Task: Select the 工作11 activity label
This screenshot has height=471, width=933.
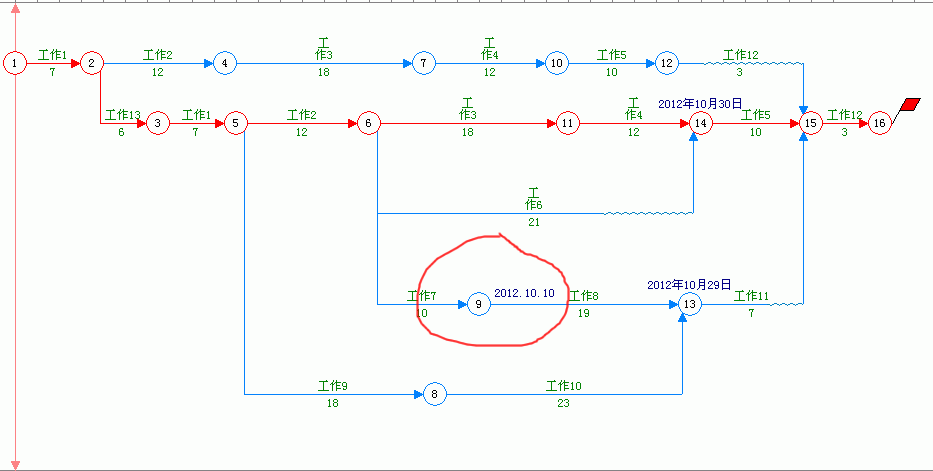Action: coord(752,296)
